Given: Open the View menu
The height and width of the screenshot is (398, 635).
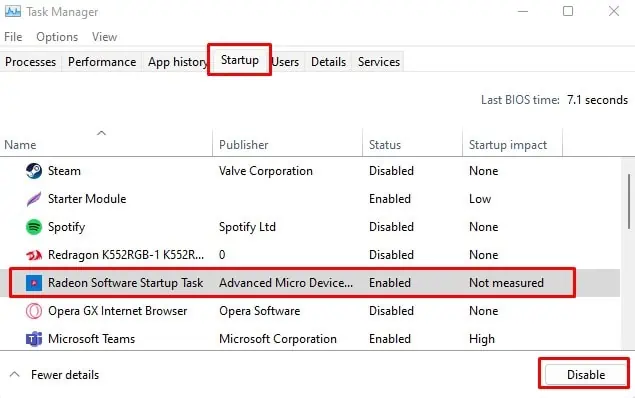Looking at the screenshot, I should 104,37.
